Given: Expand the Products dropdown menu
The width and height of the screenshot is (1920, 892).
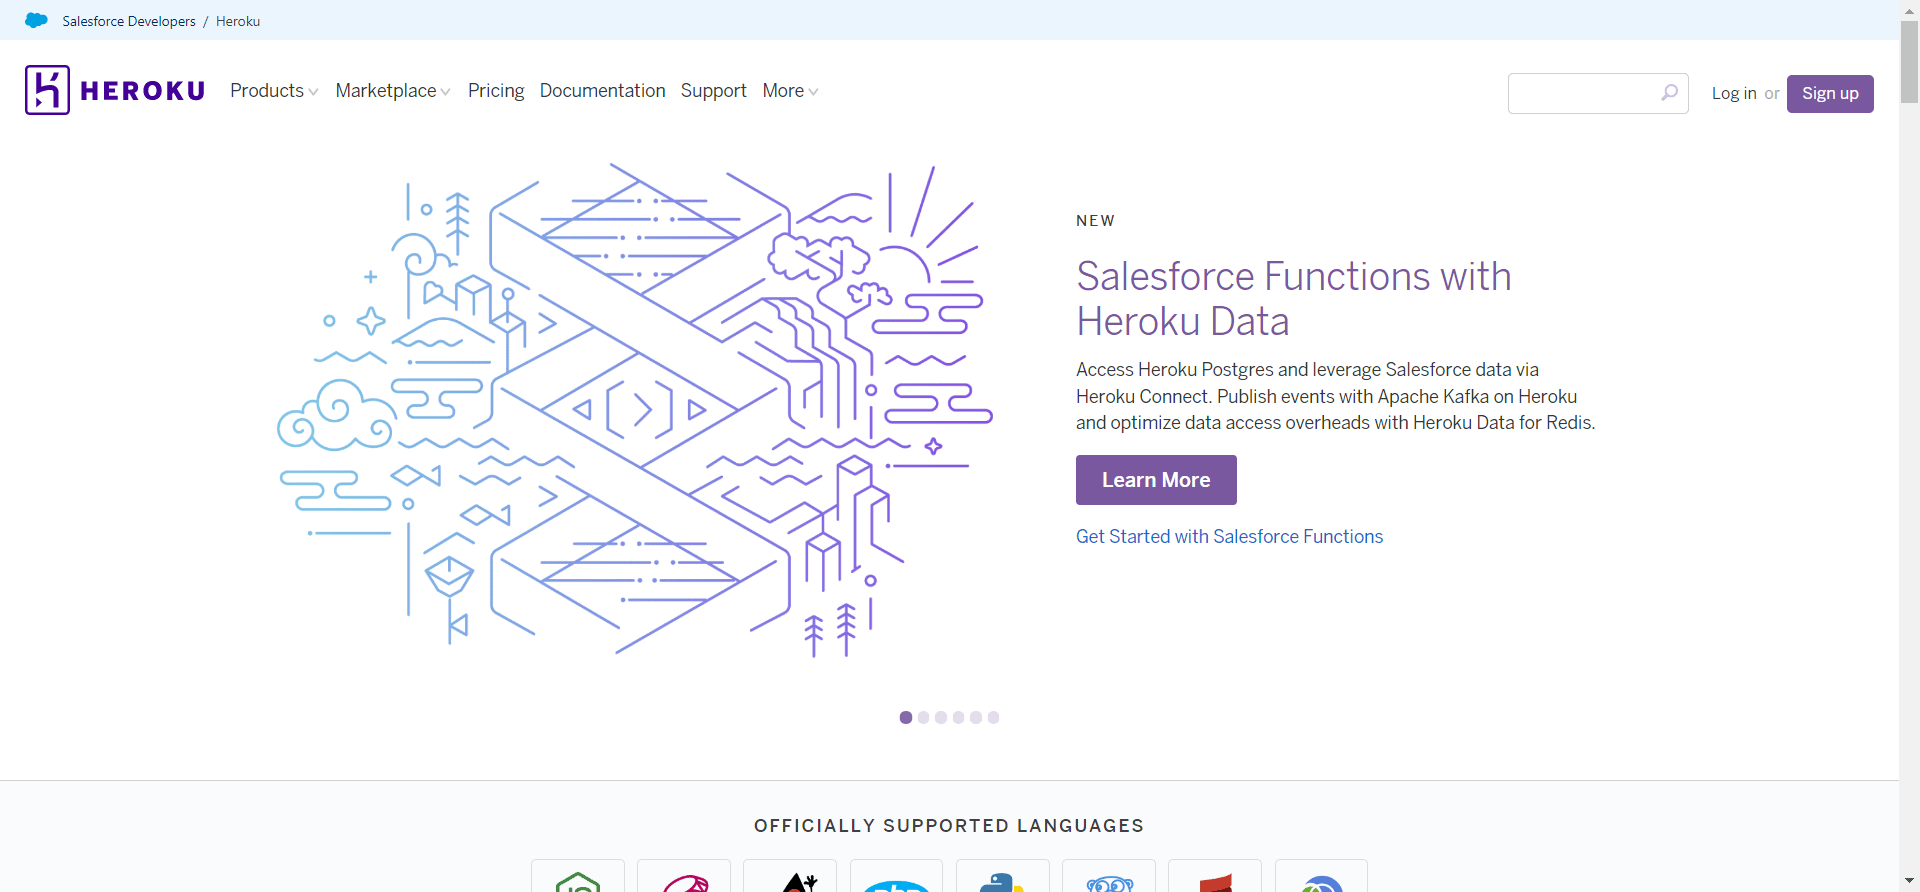Looking at the screenshot, I should [x=274, y=91].
